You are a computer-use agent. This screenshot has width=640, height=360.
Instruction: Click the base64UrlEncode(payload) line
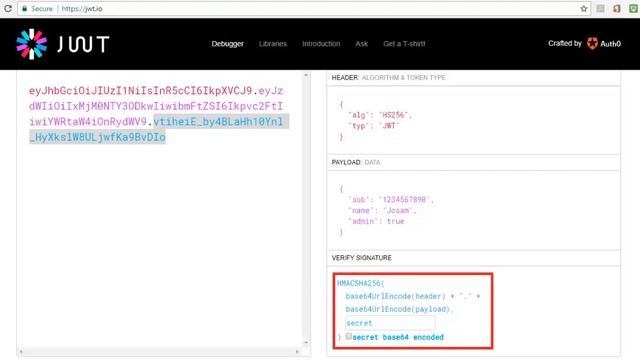pos(399,309)
